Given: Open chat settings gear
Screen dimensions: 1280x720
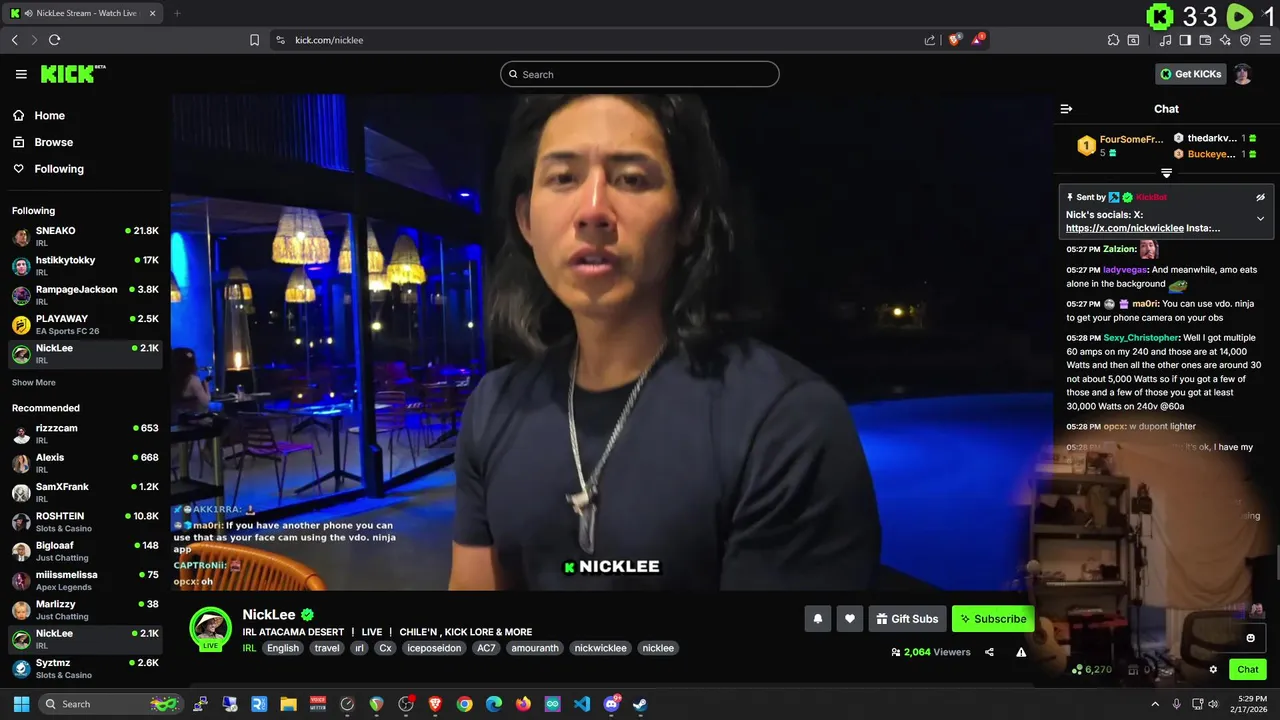Looking at the screenshot, I should (x=1213, y=670).
